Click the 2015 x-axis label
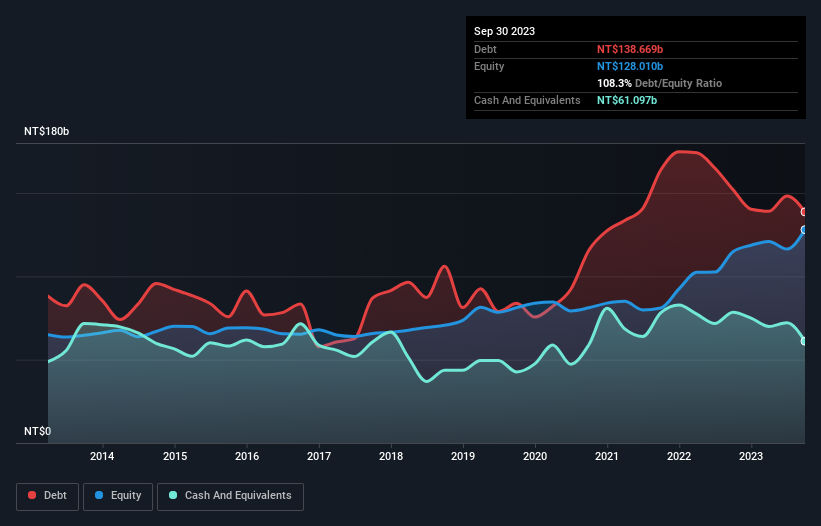 coord(175,456)
